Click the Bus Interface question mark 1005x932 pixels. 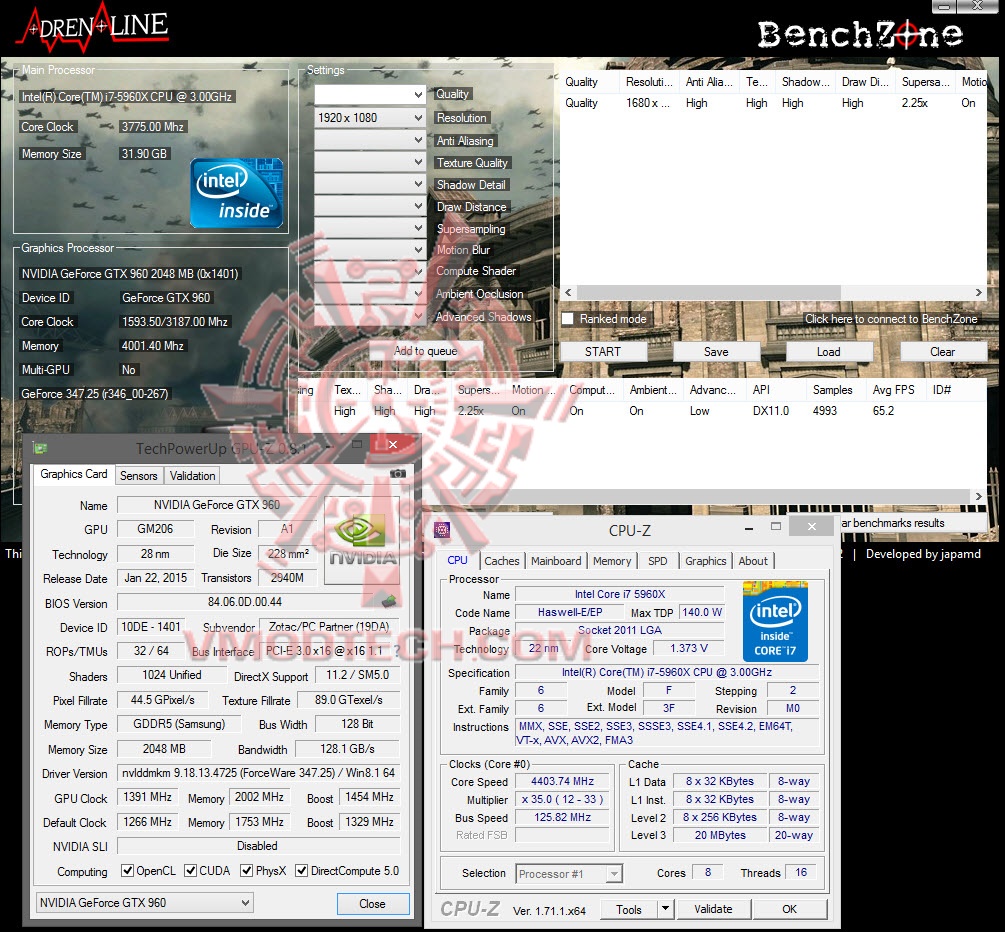(x=397, y=651)
